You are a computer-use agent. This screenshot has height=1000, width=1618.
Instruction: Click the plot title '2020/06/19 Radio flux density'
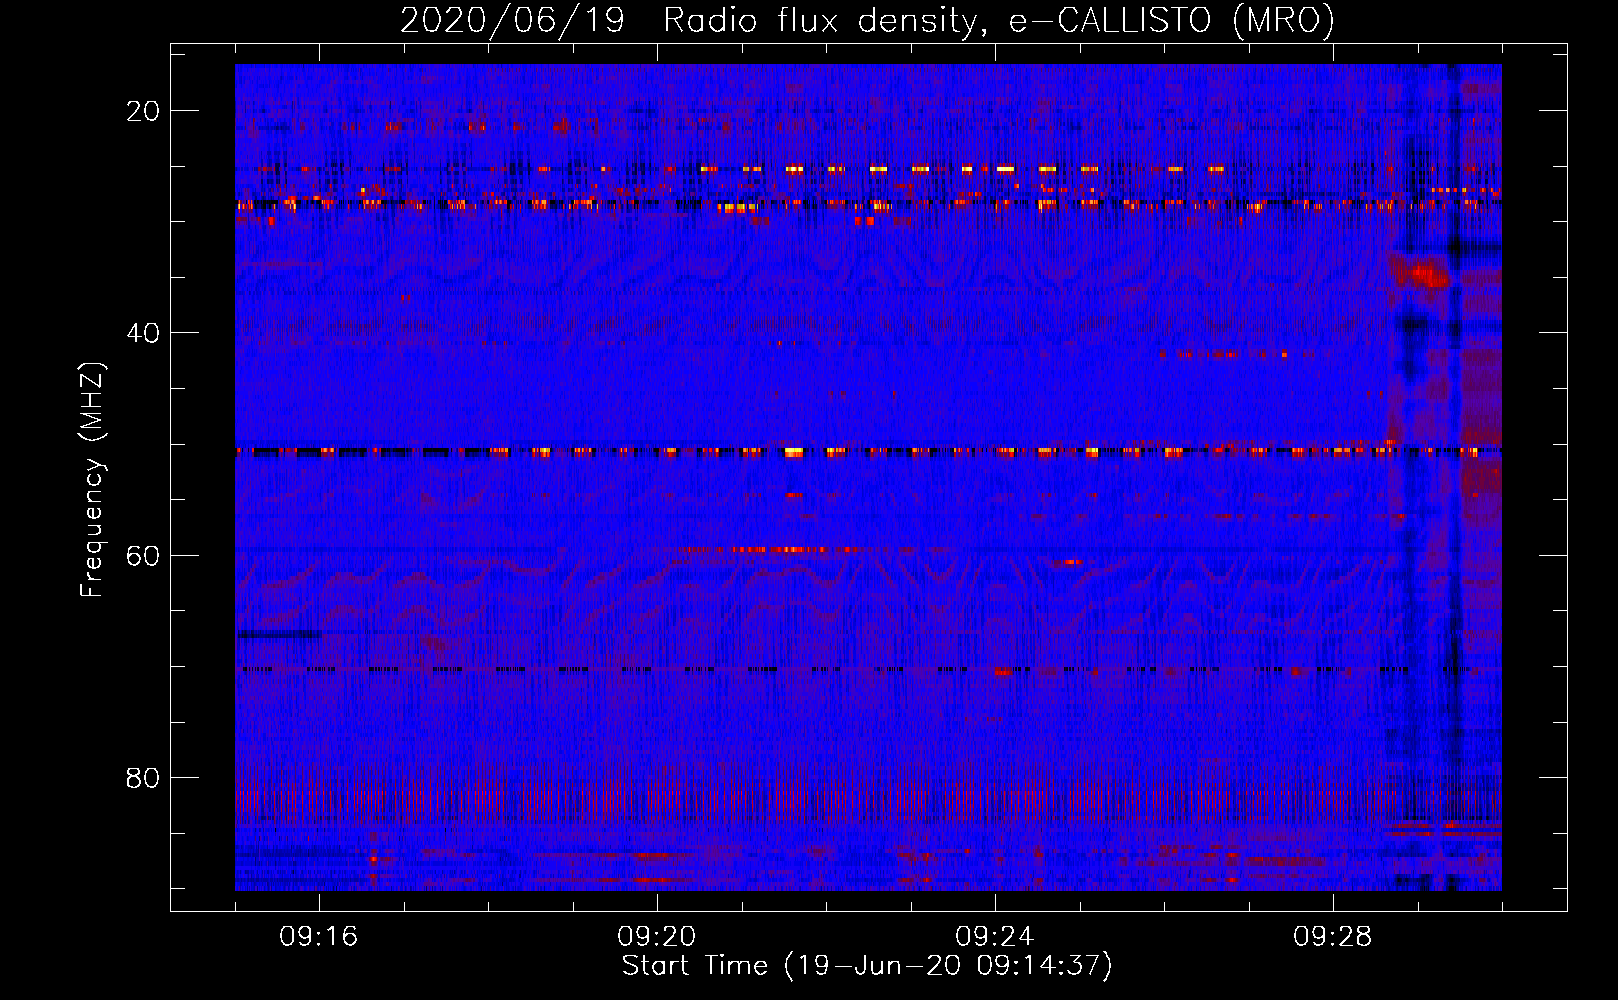pyautogui.click(x=867, y=20)
